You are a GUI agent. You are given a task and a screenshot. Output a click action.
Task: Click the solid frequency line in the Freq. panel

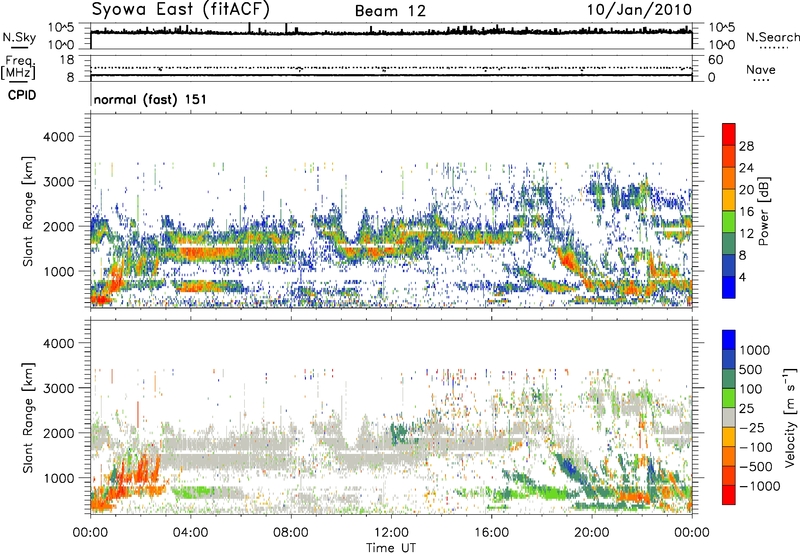click(391, 75)
